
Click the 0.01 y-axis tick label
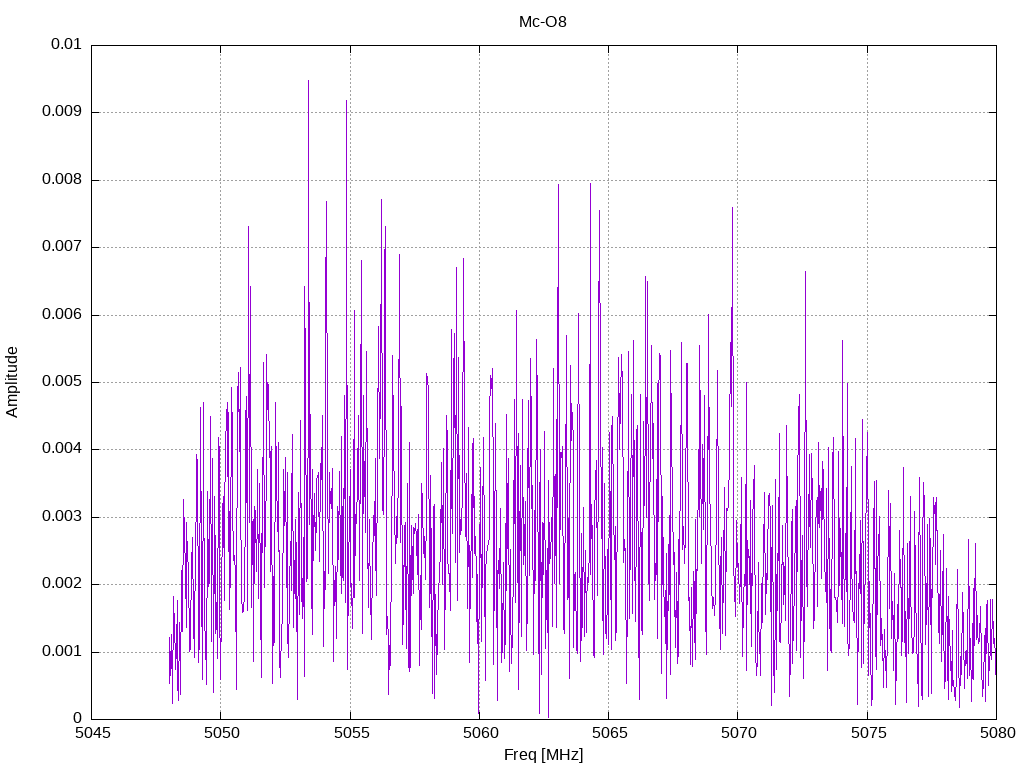[66, 44]
